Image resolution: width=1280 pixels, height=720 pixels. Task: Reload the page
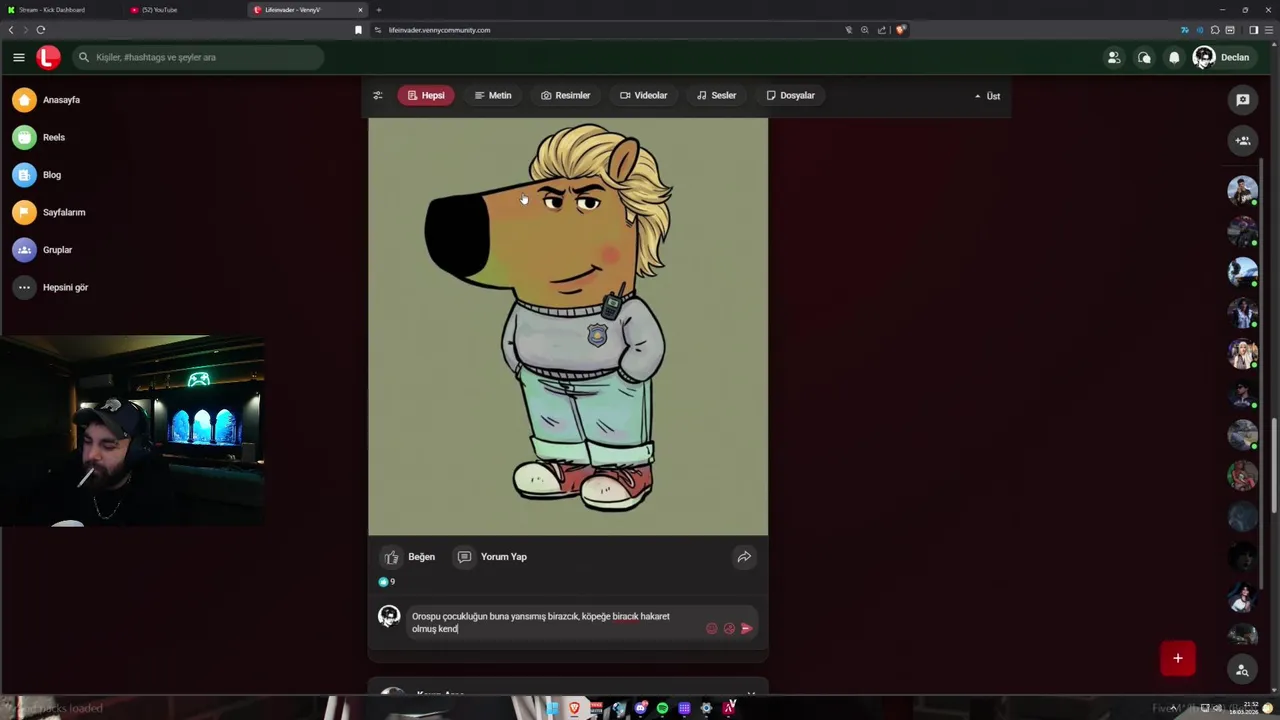click(41, 30)
